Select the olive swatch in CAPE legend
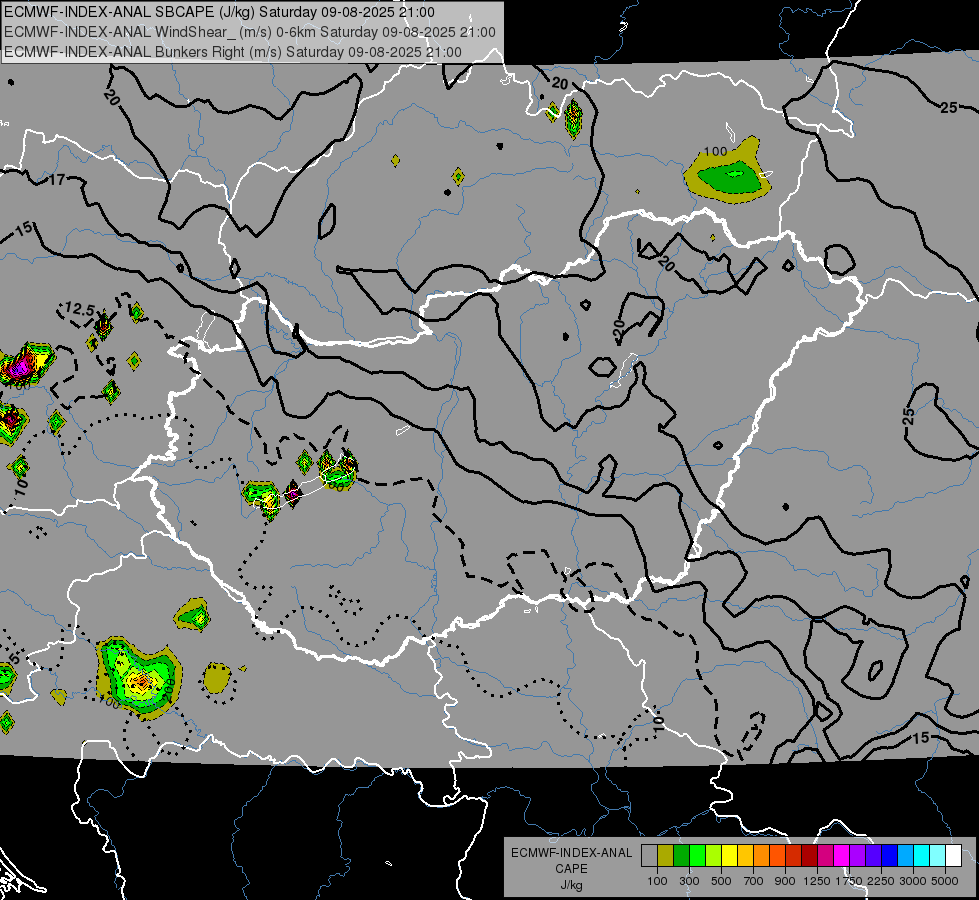 [666, 856]
